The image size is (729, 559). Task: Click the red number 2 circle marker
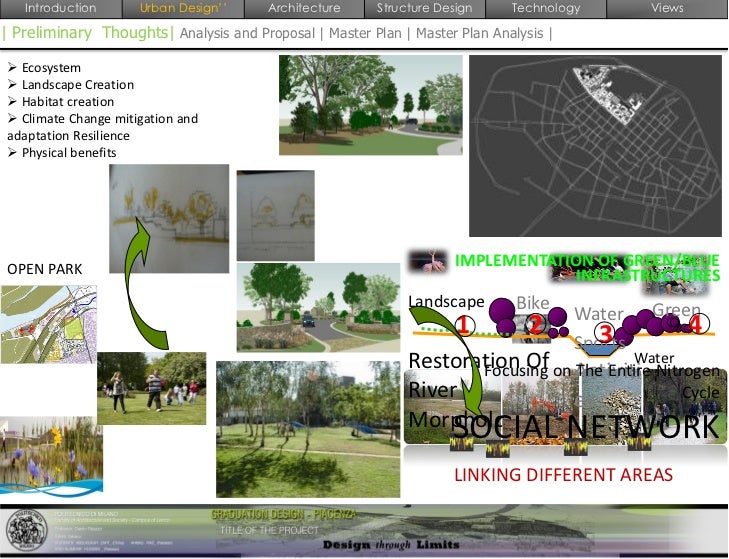pos(535,324)
